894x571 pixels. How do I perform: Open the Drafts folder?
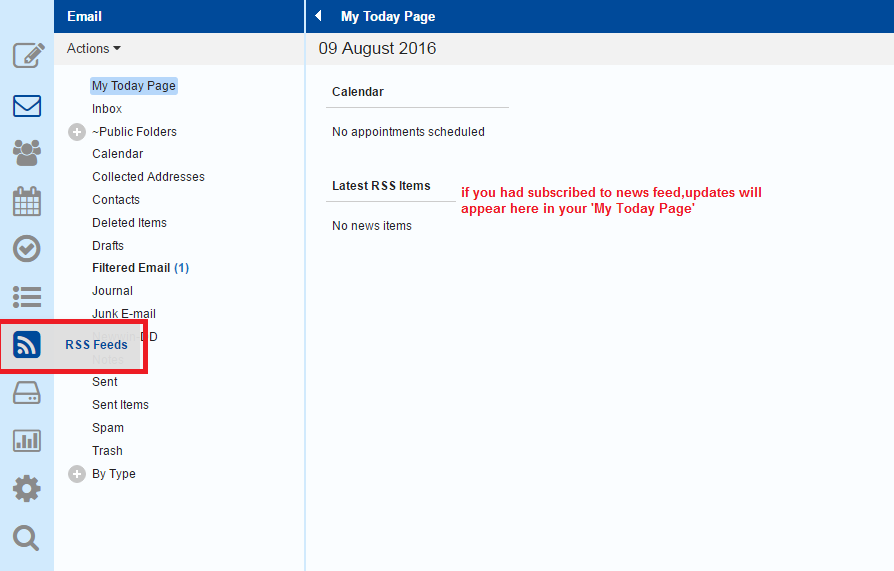click(108, 245)
